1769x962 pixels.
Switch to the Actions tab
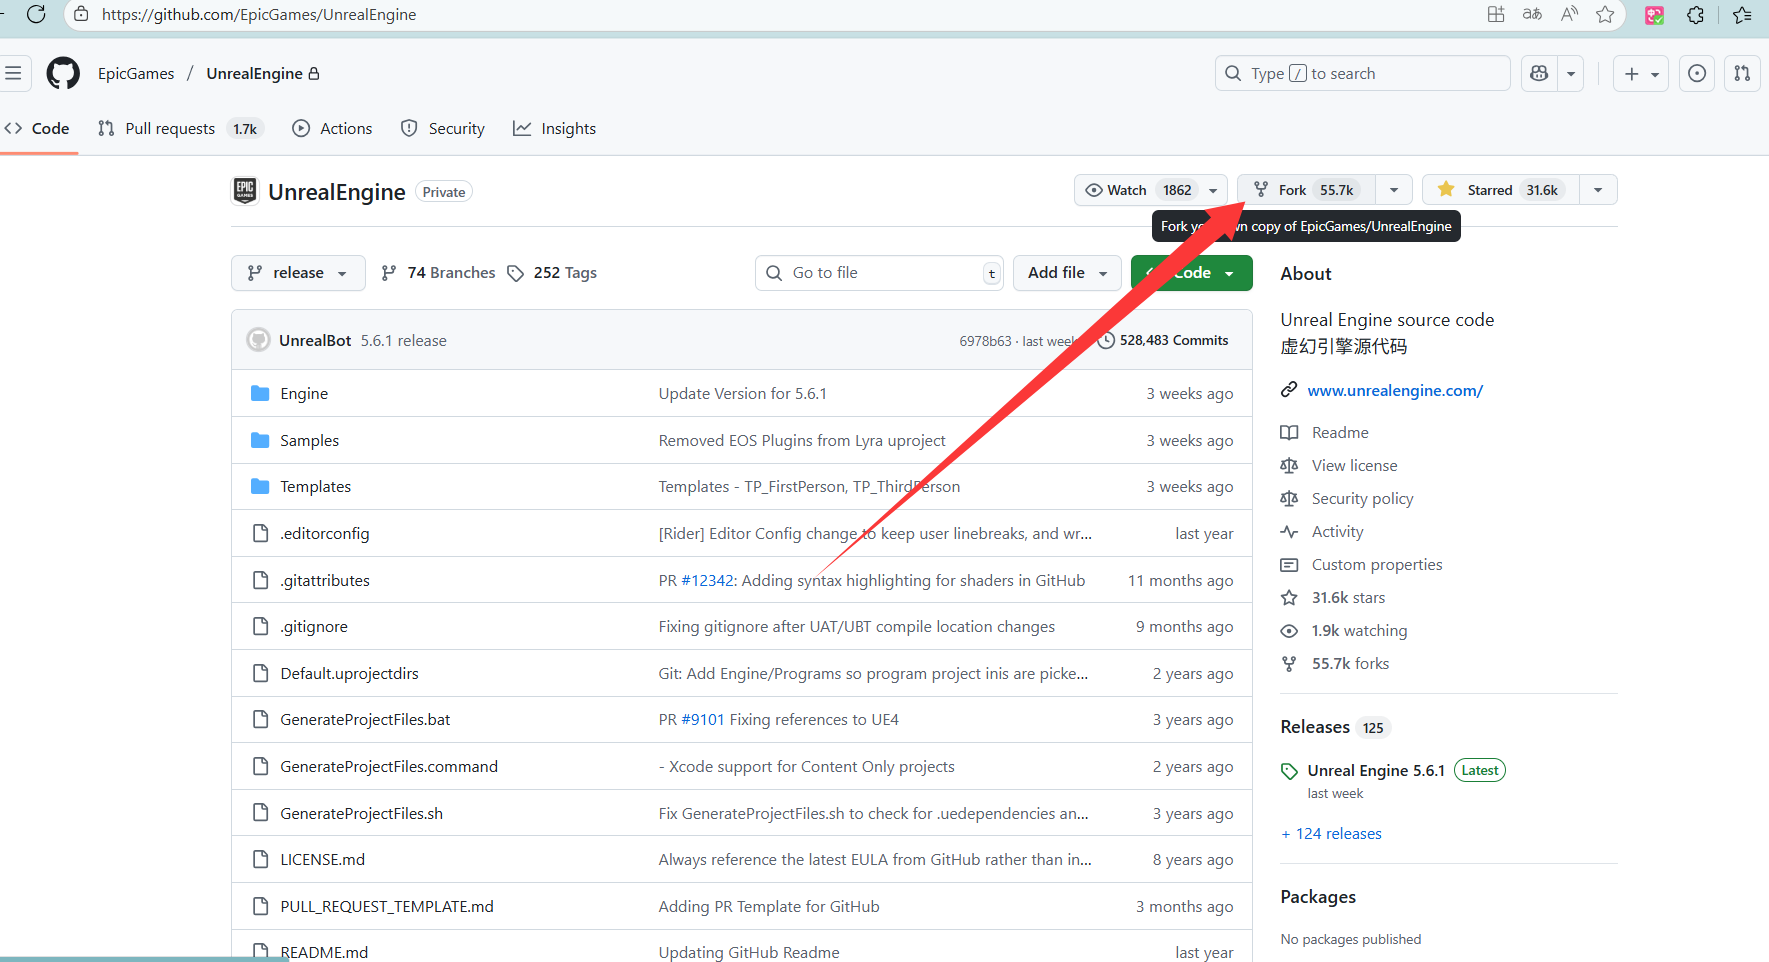point(332,129)
